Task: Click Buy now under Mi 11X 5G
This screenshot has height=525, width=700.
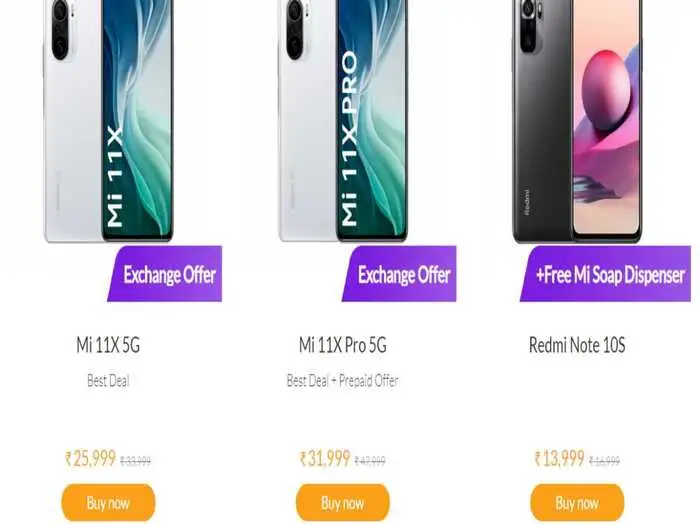Action: click(x=108, y=503)
